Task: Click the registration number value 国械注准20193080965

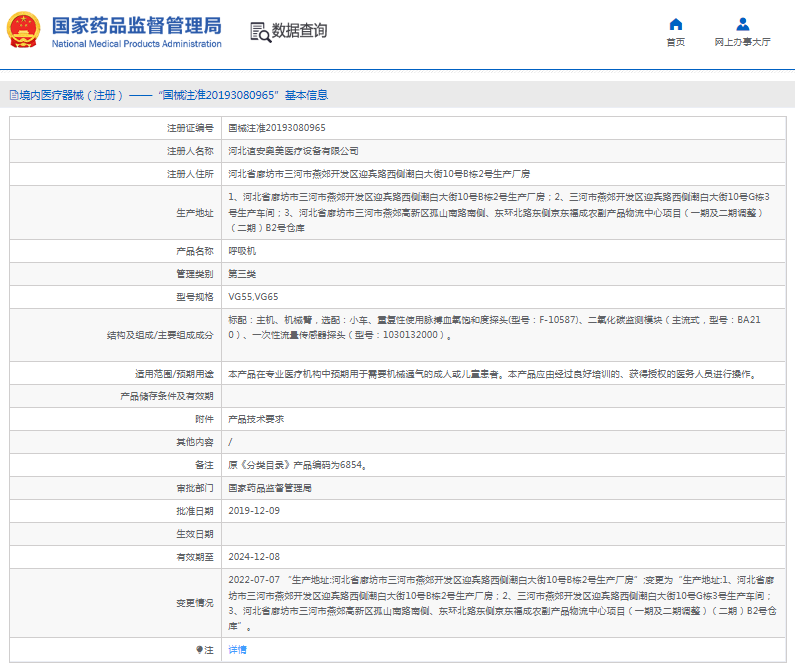Action: (276, 128)
